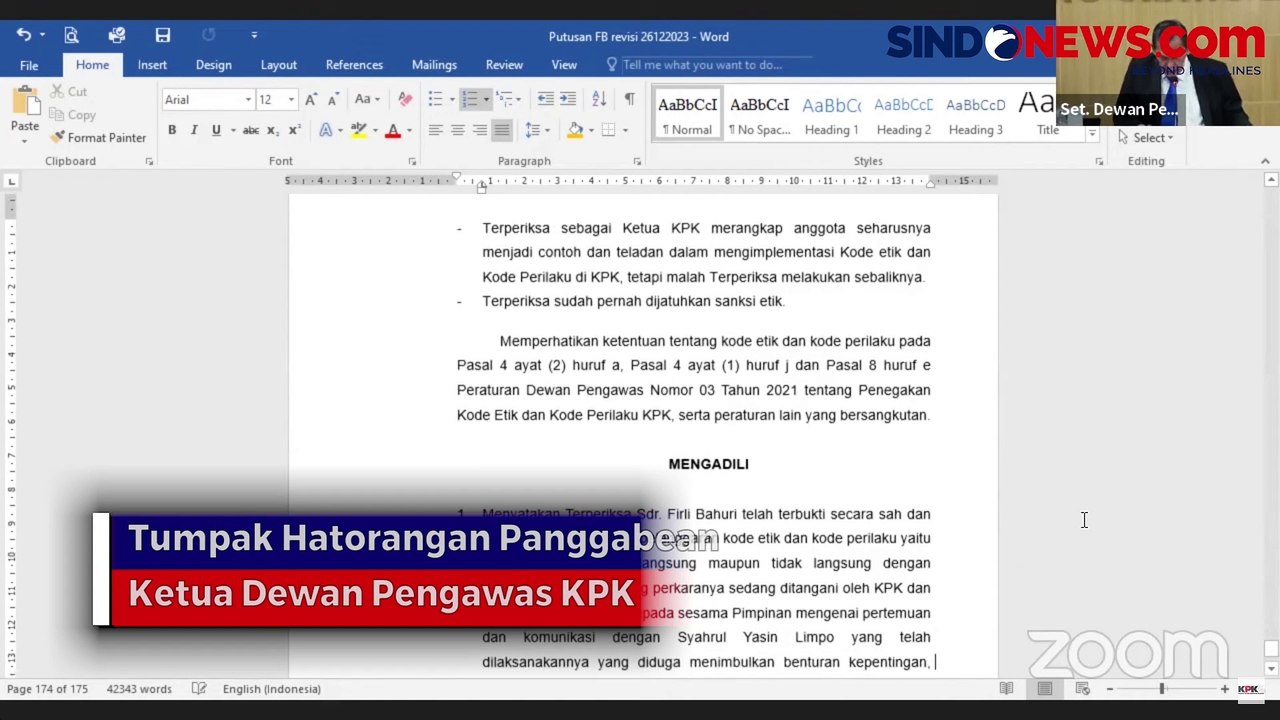
Task: Apply the Normal style
Action: coord(687,113)
